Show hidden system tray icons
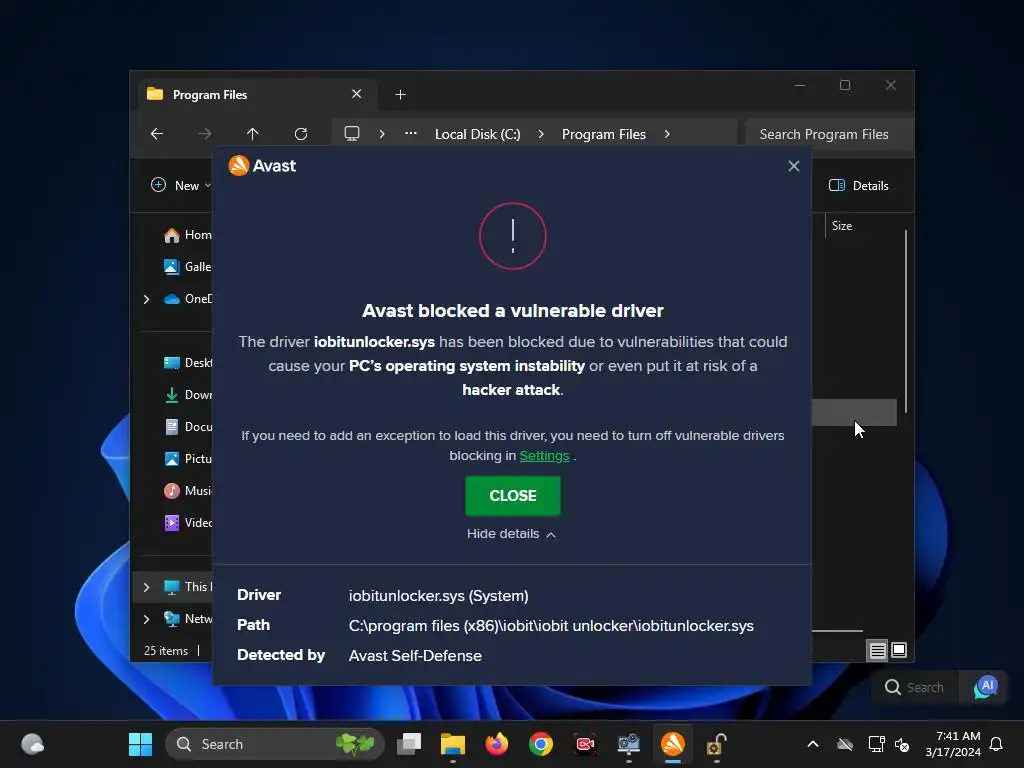The width and height of the screenshot is (1024, 768). pyautogui.click(x=813, y=744)
